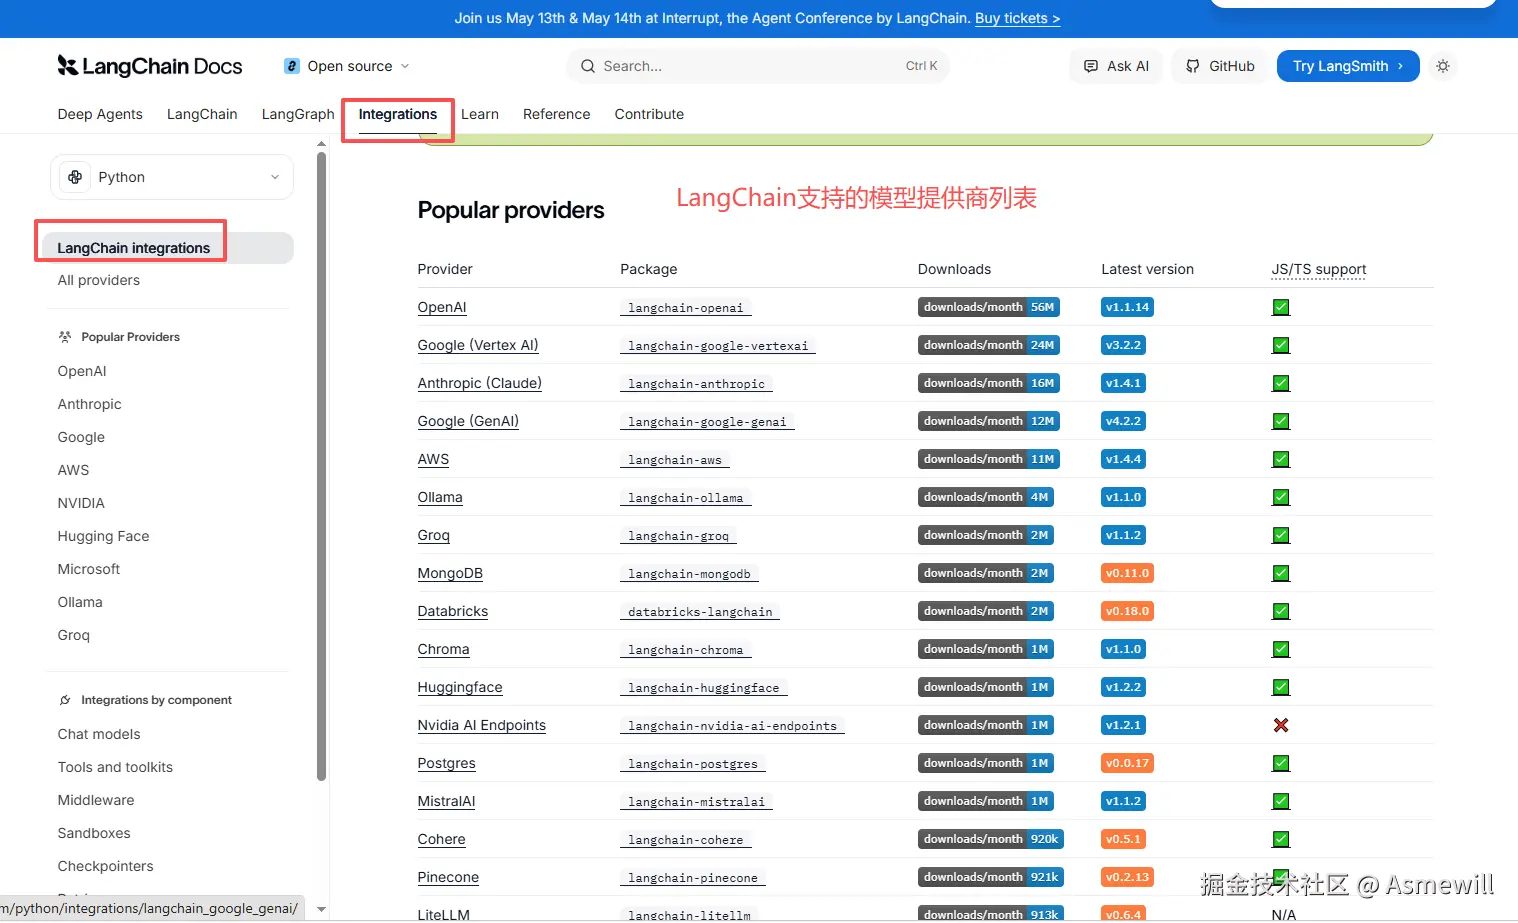Click the OpenAI JS/TS support checkmark
Screen dimensions: 1518x923
pyautogui.click(x=1281, y=307)
